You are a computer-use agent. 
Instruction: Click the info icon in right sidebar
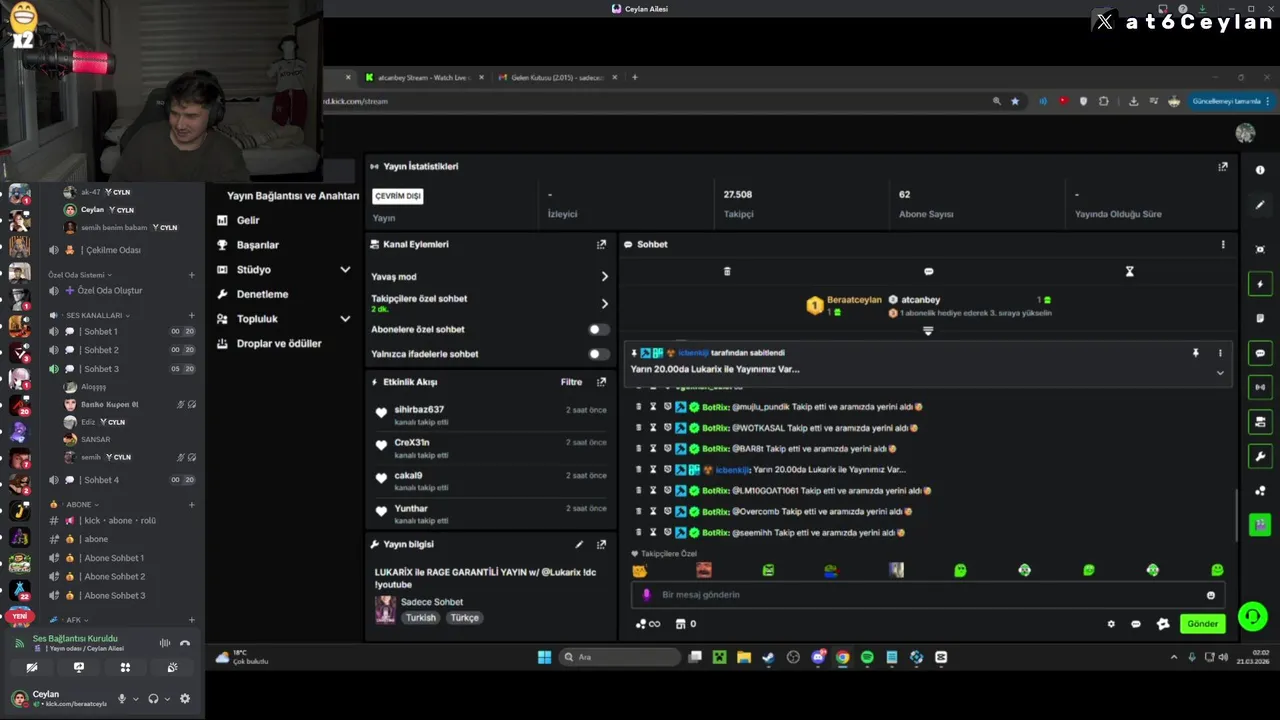tap(1260, 170)
